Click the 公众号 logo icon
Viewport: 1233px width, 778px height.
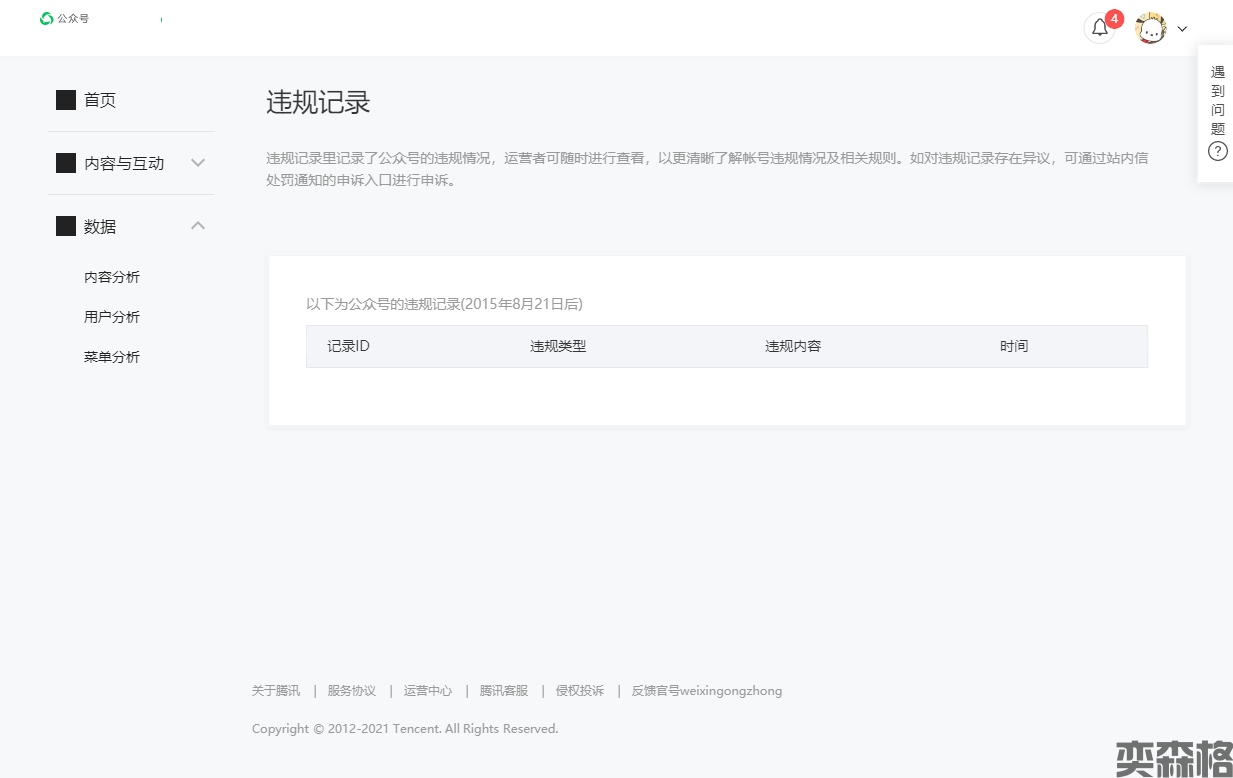click(46, 18)
